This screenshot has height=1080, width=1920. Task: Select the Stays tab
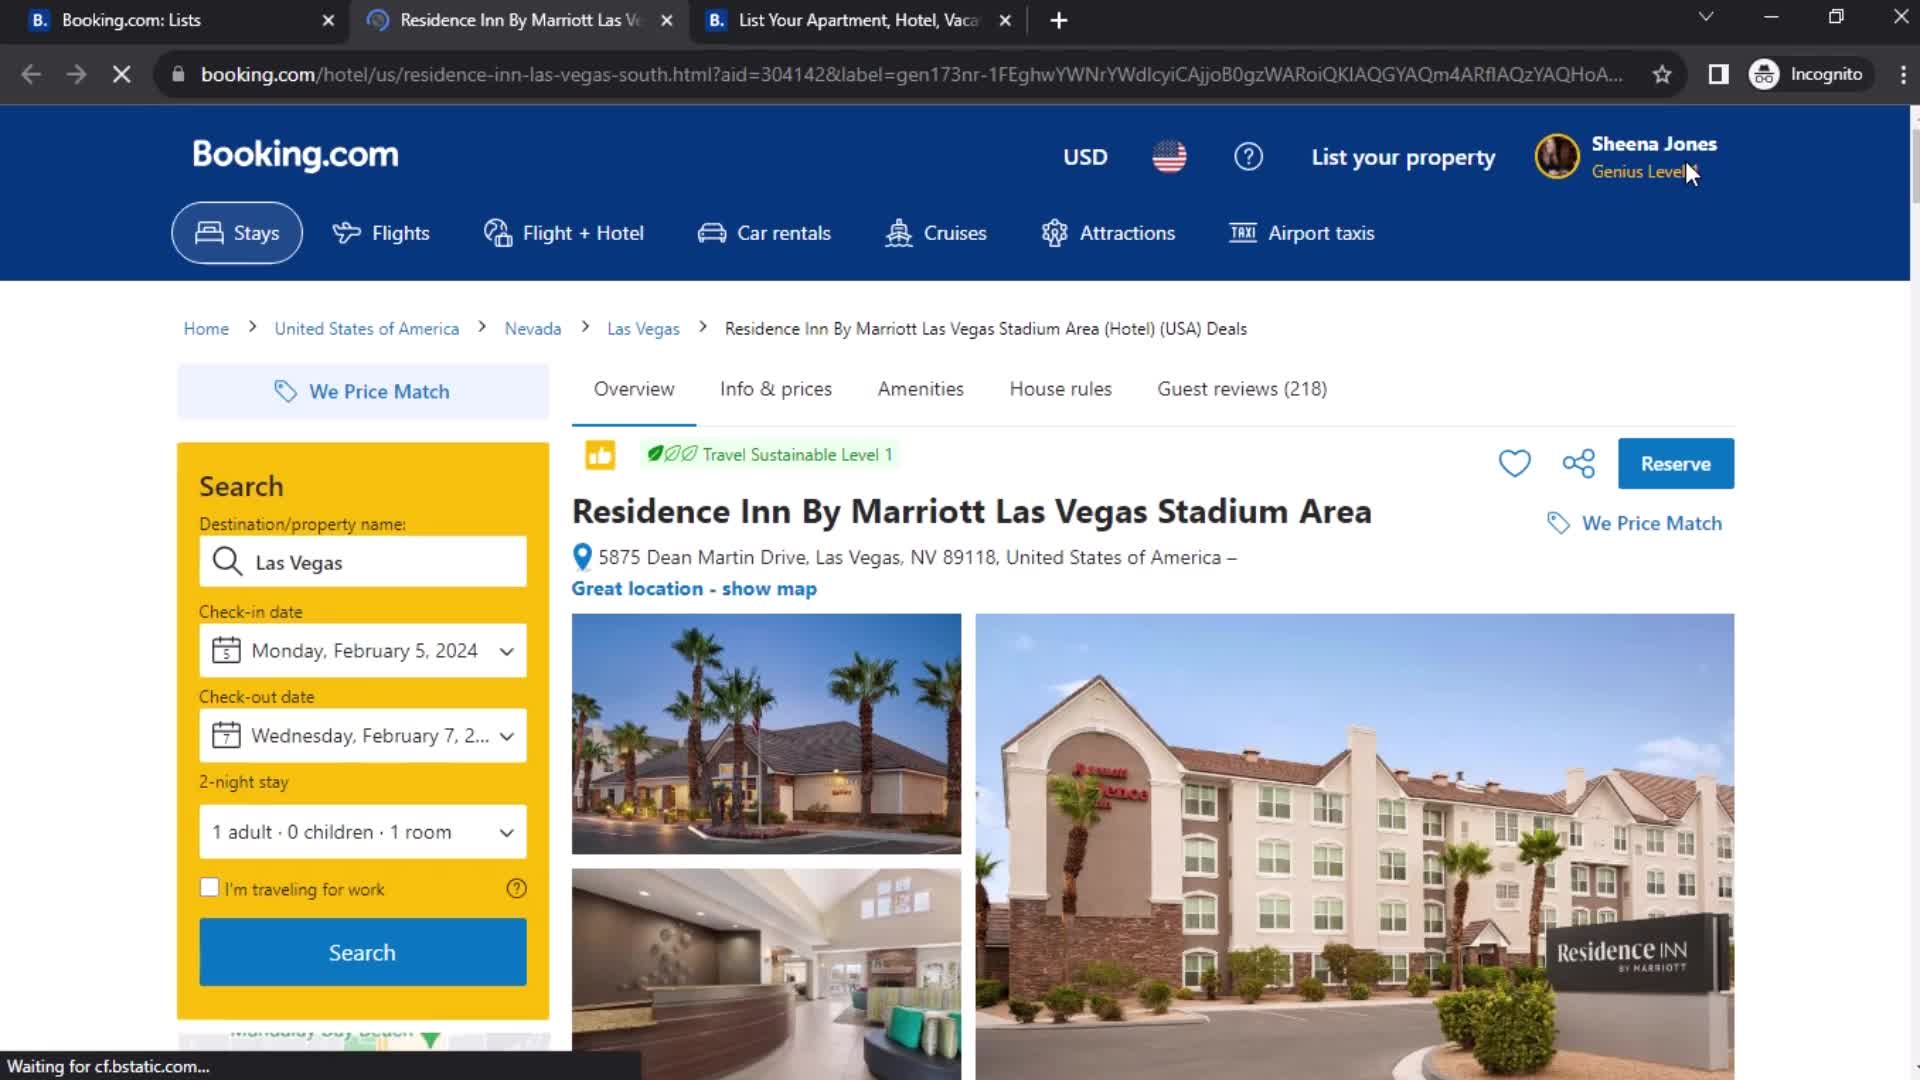pos(237,233)
